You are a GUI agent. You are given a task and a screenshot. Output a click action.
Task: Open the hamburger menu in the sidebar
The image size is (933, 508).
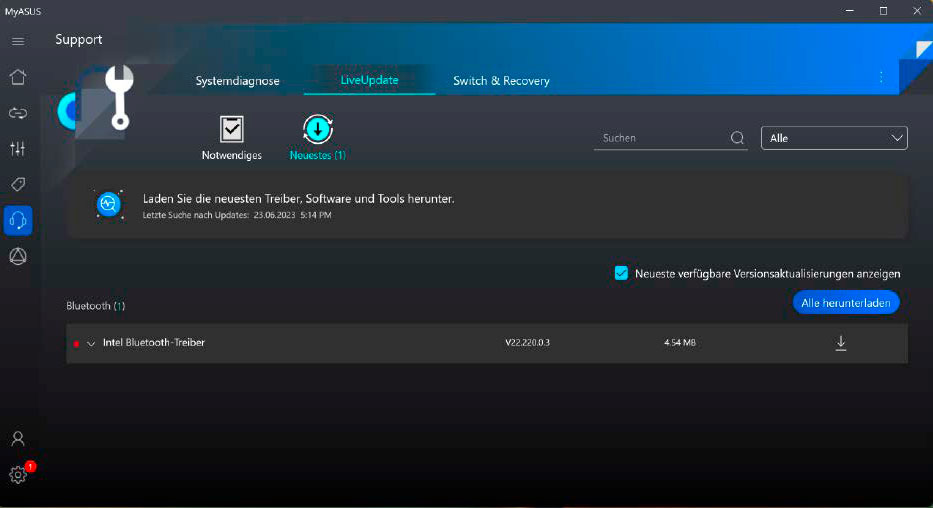click(x=18, y=41)
